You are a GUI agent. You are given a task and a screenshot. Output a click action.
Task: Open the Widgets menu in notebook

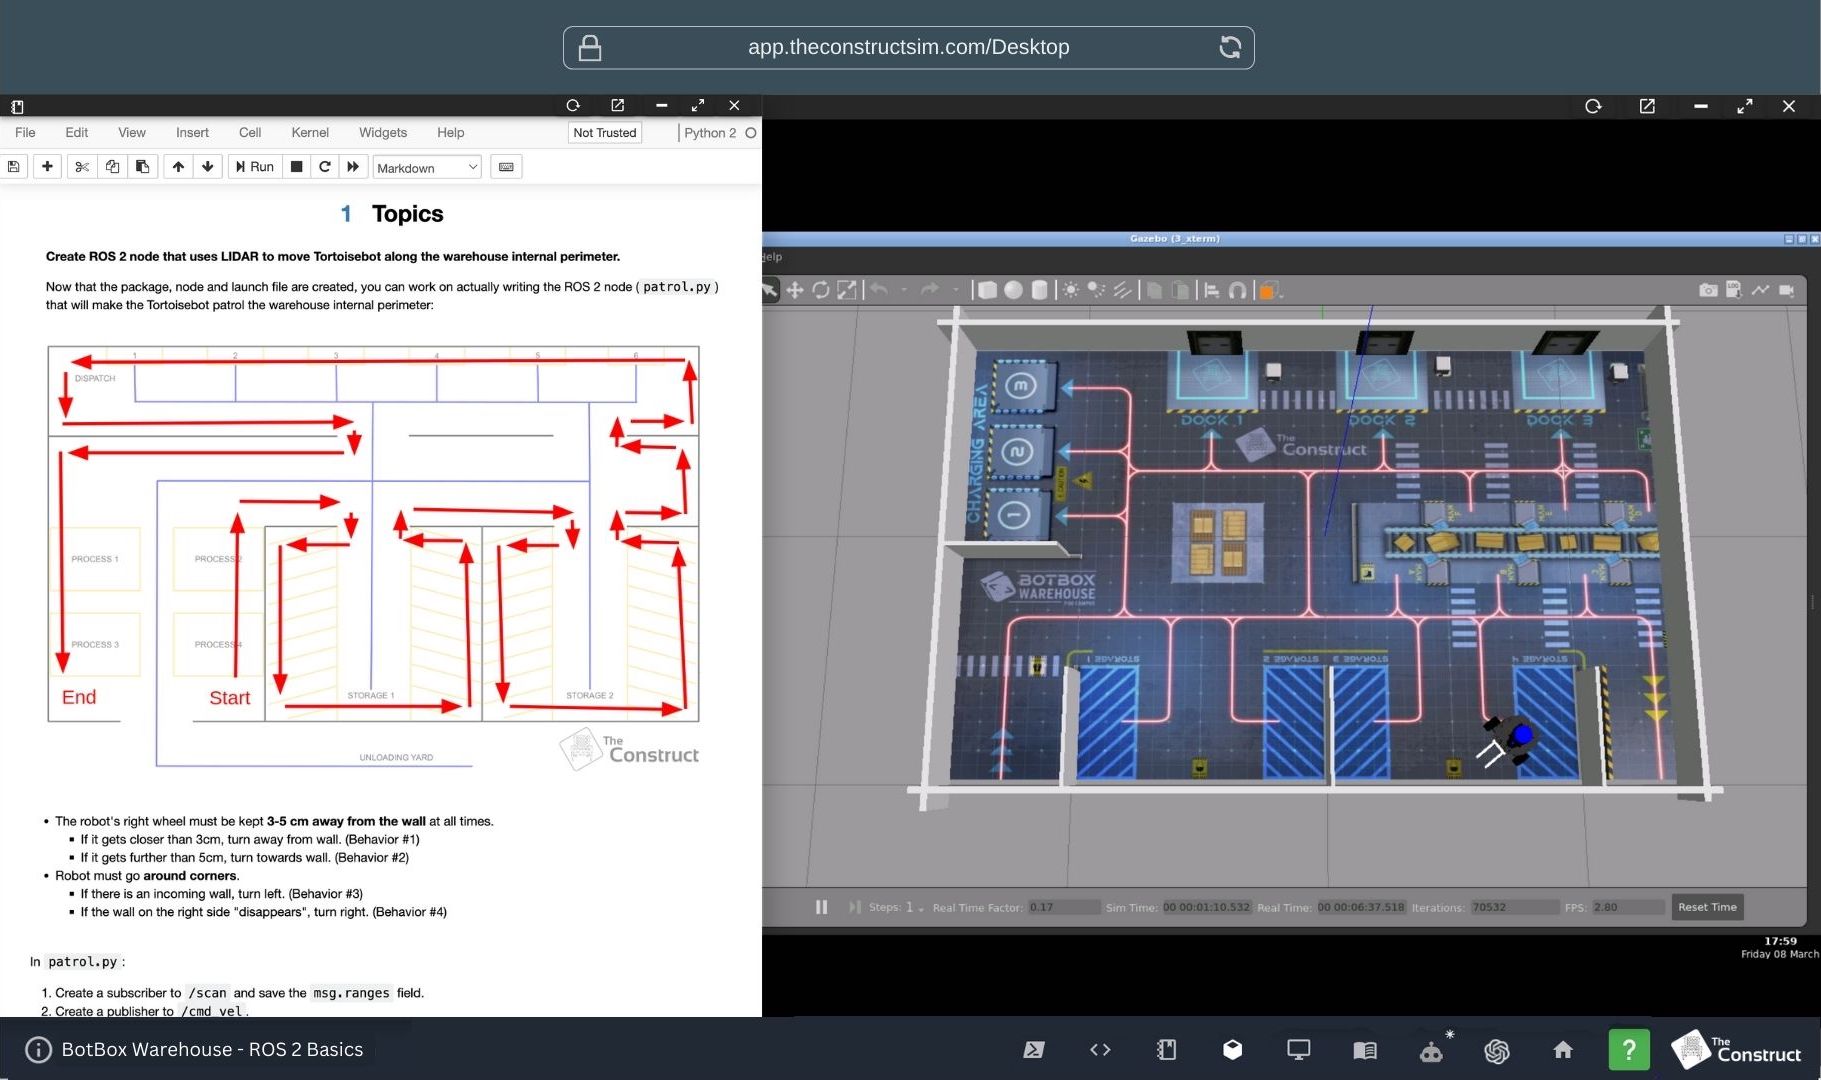click(383, 132)
